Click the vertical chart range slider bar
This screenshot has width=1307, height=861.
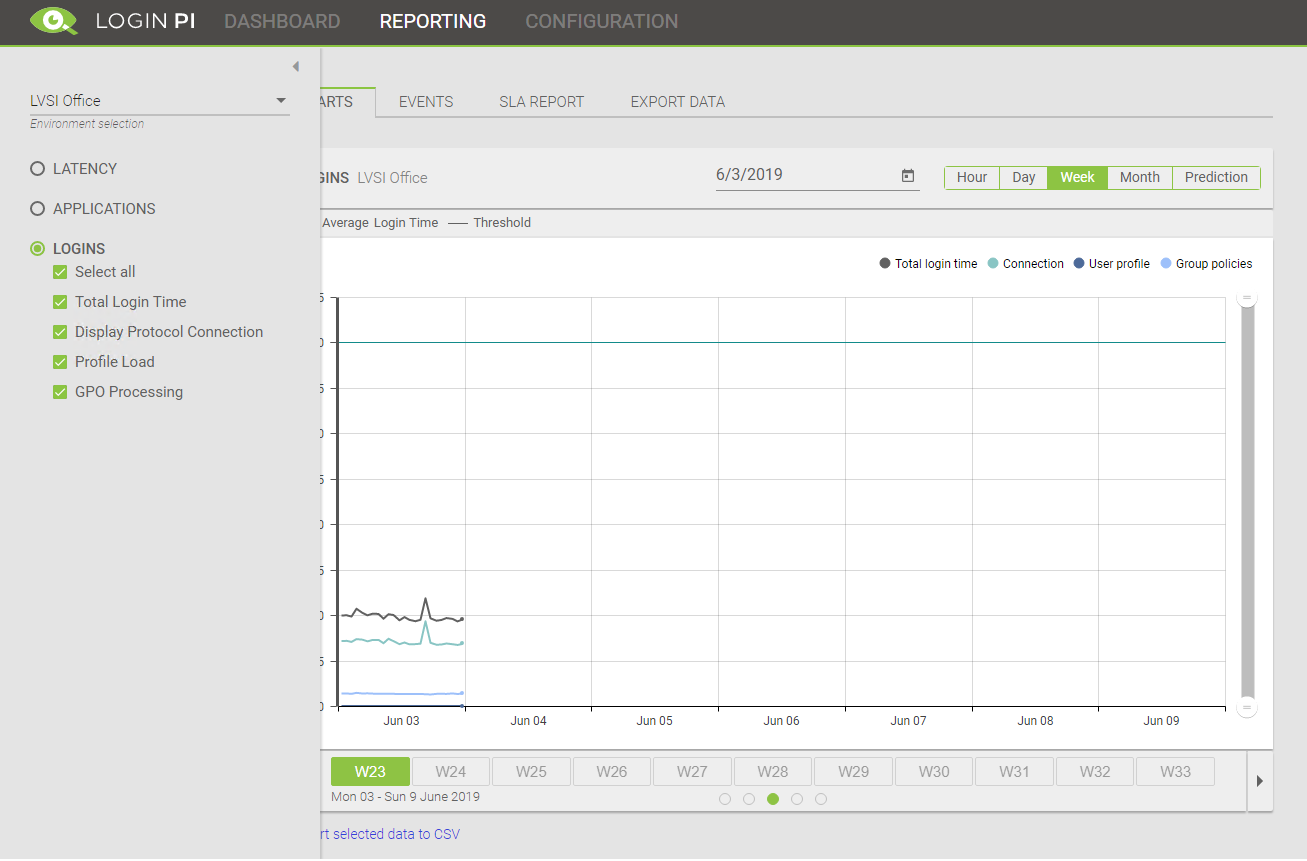click(x=1247, y=502)
